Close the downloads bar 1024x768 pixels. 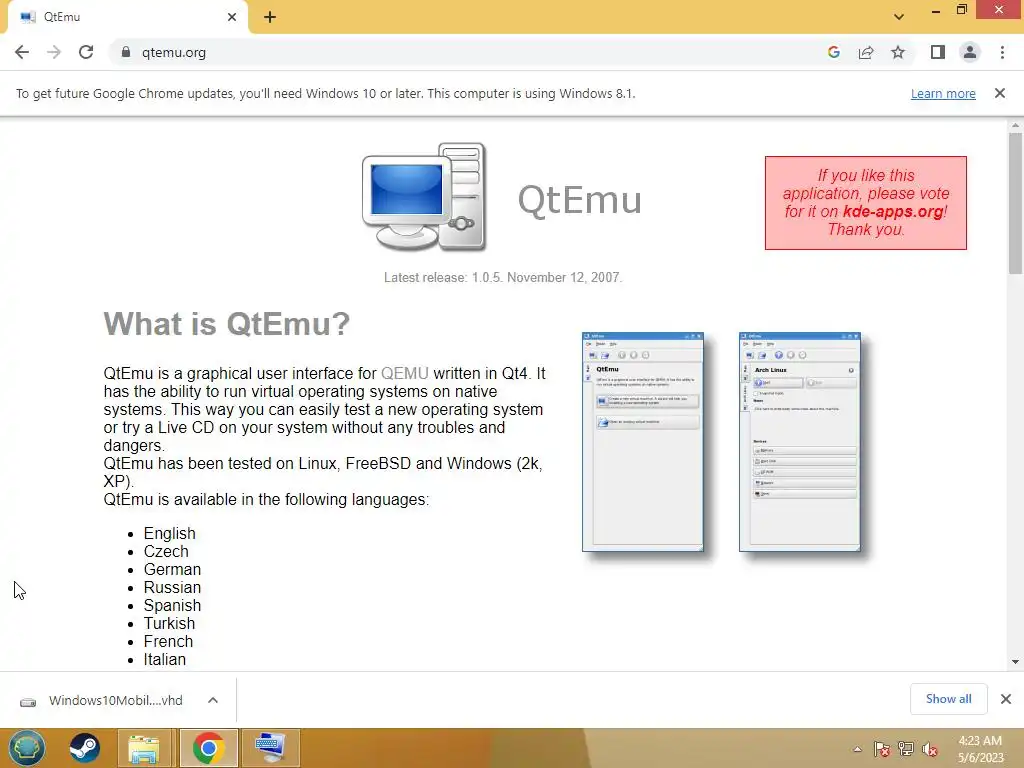[1006, 699]
